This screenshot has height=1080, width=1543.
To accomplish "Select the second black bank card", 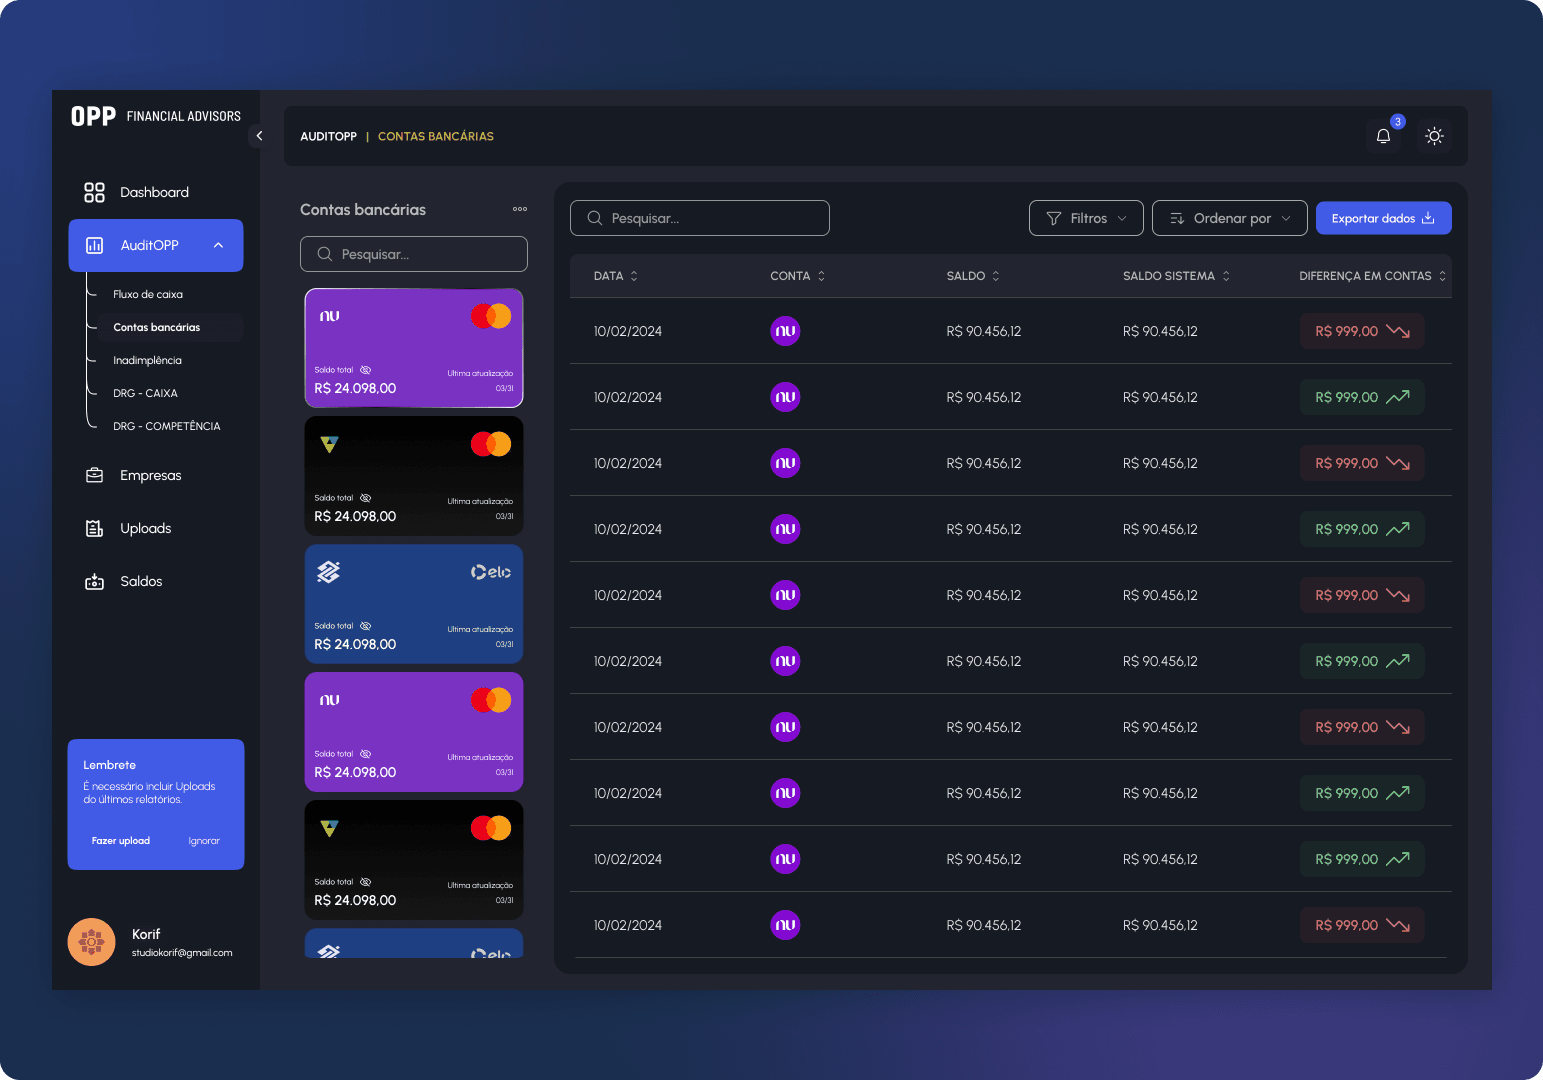I will point(414,860).
